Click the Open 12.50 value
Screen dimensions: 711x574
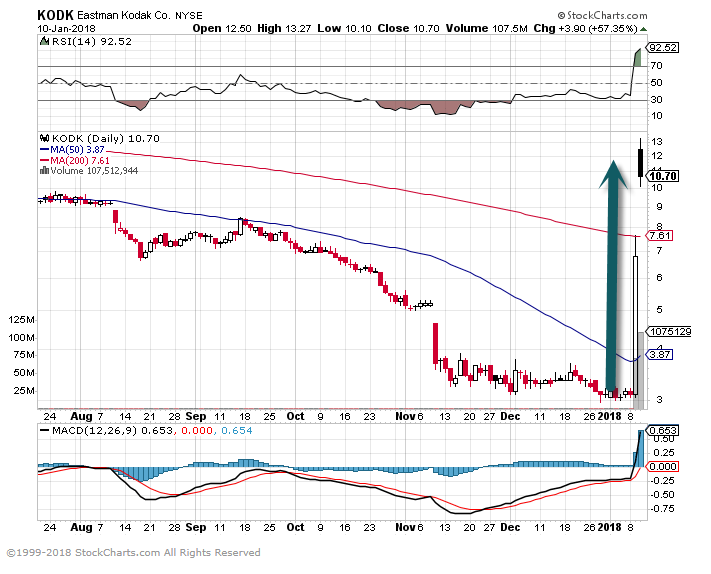click(x=222, y=29)
